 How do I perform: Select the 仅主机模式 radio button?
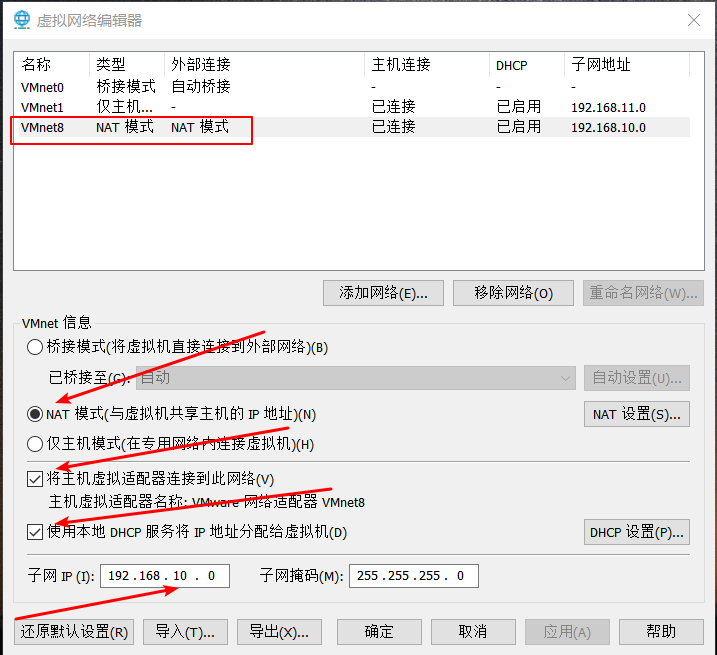[35, 444]
